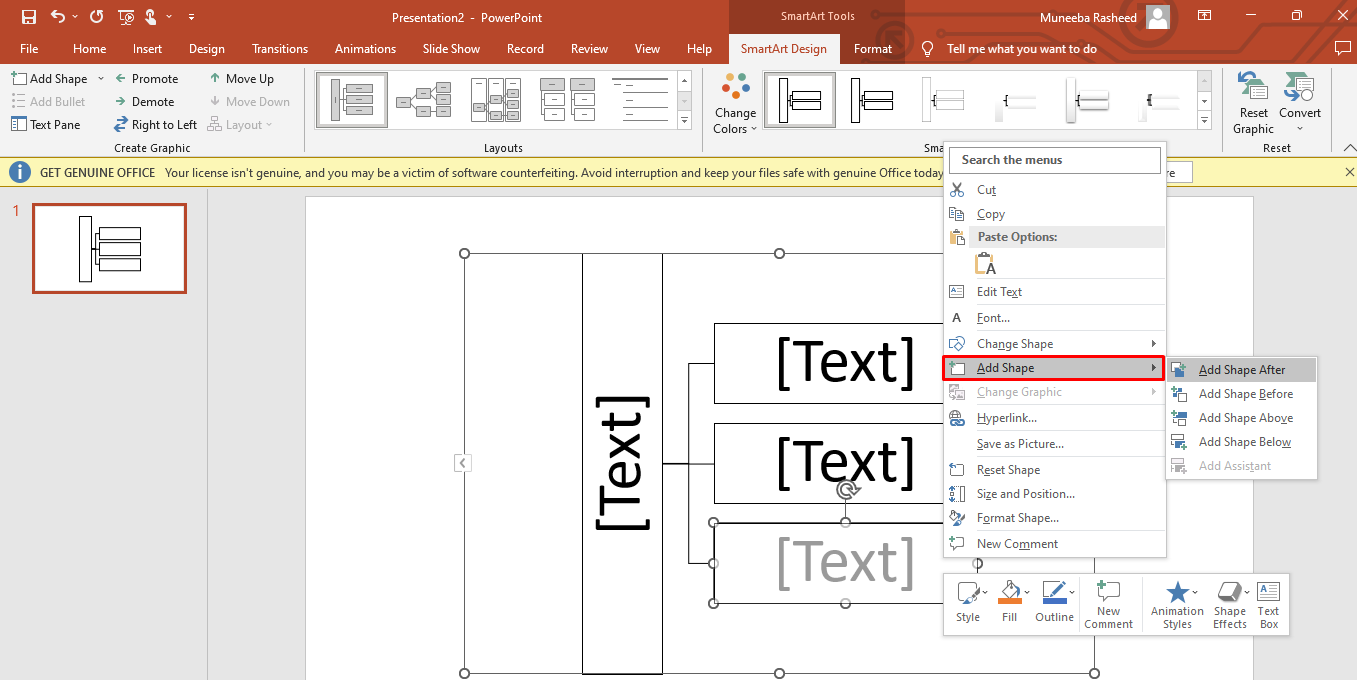Switch to the Design tab

coord(207,48)
